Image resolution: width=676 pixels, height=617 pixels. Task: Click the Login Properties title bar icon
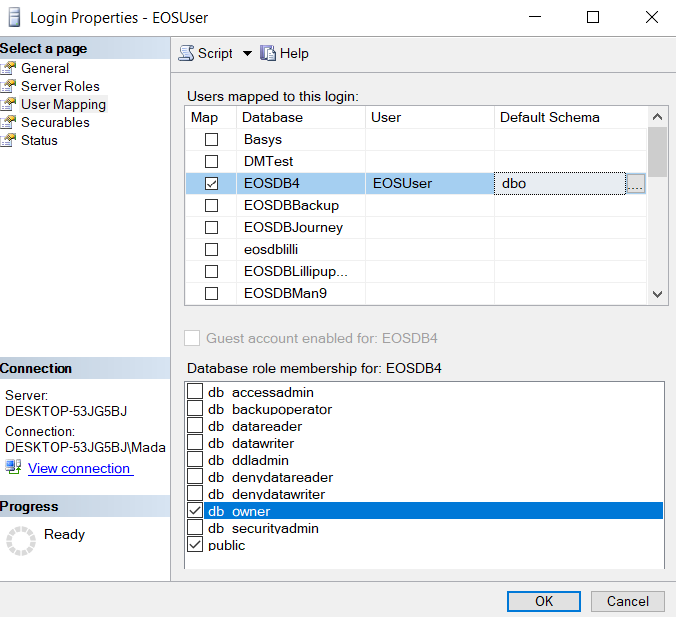(x=14, y=18)
